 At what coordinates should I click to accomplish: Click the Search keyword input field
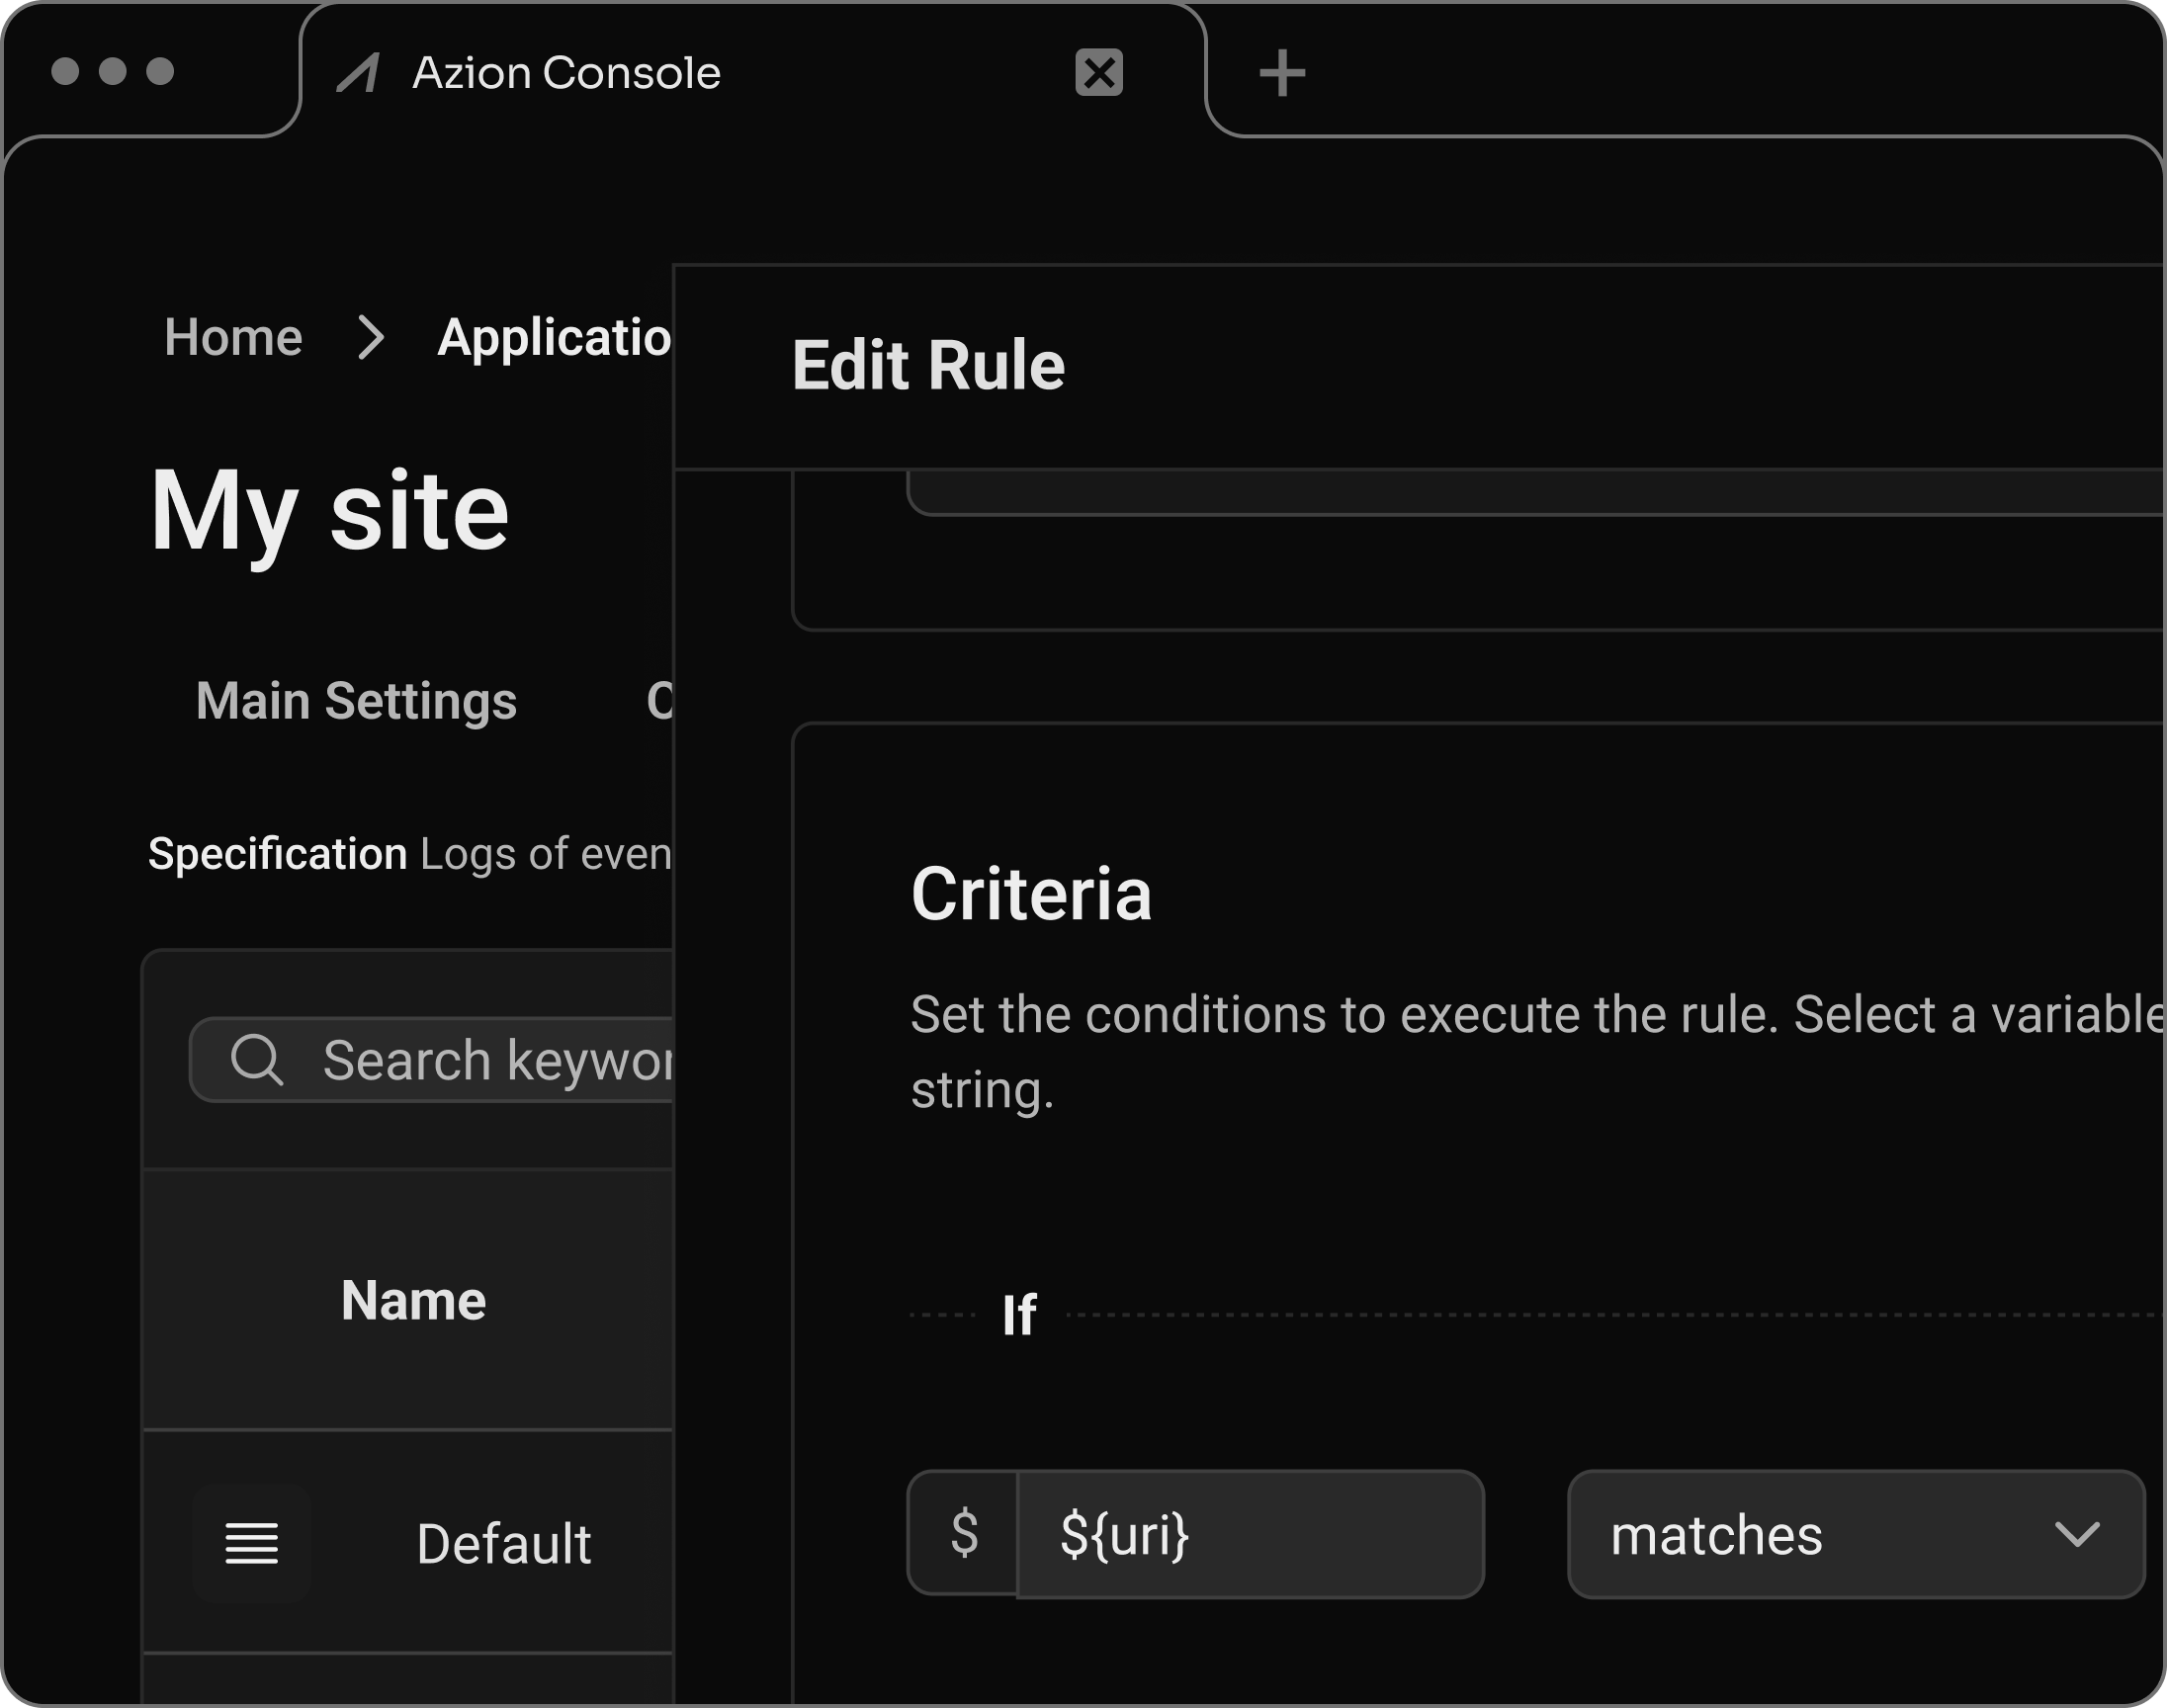pos(495,1060)
